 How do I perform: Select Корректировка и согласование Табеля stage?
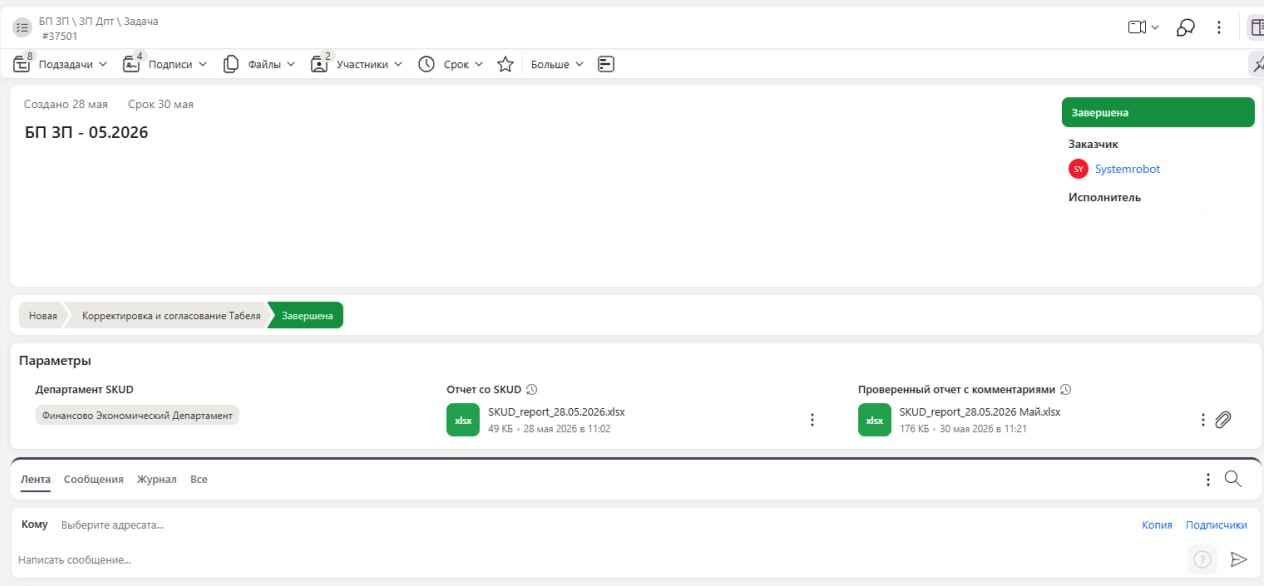click(171, 316)
